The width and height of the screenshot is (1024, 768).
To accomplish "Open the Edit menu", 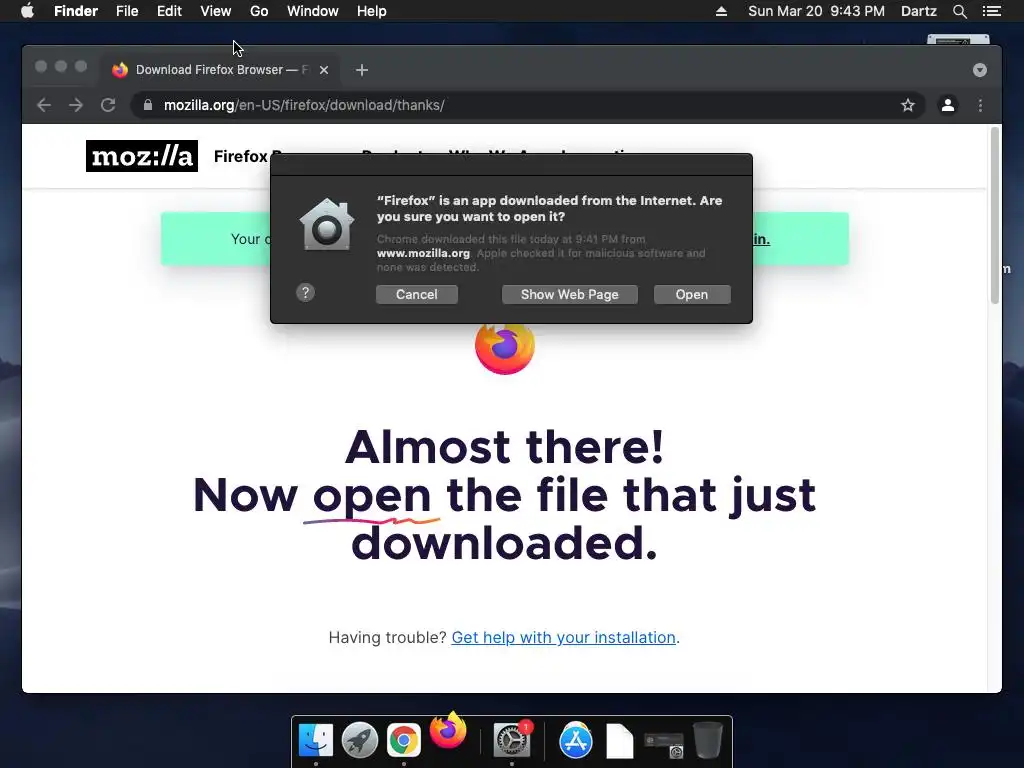I will (x=169, y=11).
